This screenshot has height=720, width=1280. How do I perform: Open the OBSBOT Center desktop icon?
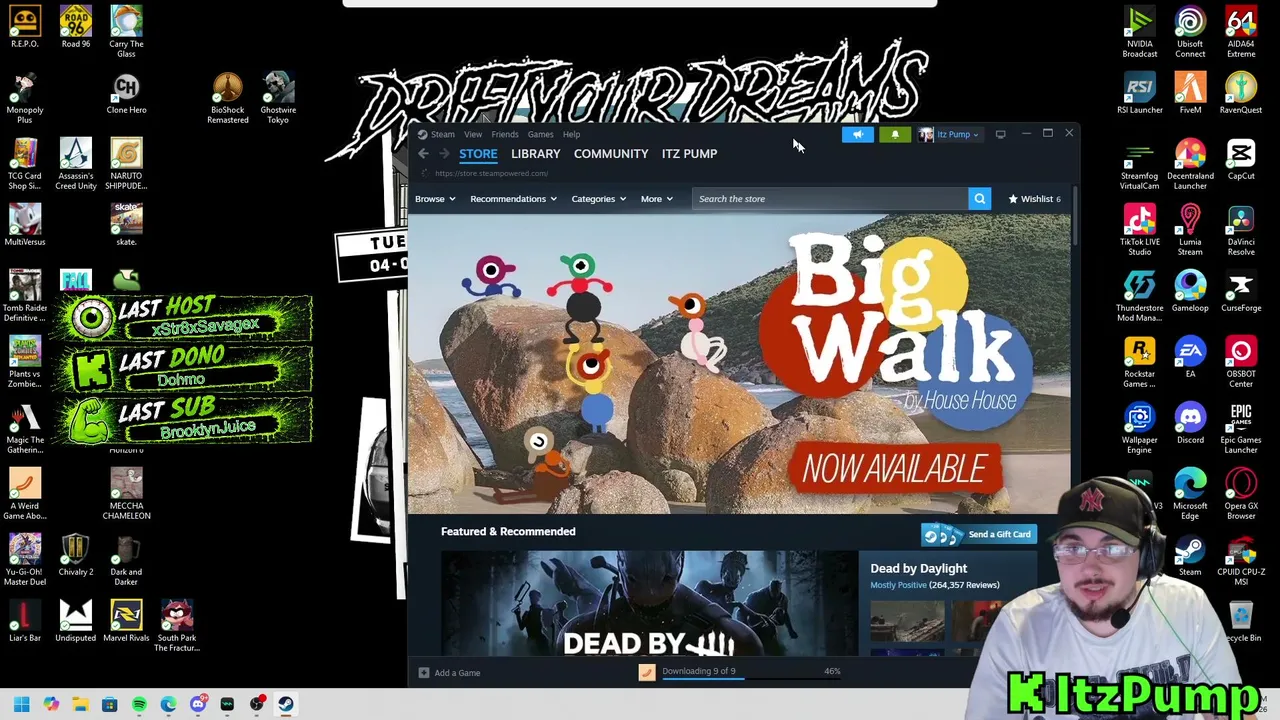1241,362
